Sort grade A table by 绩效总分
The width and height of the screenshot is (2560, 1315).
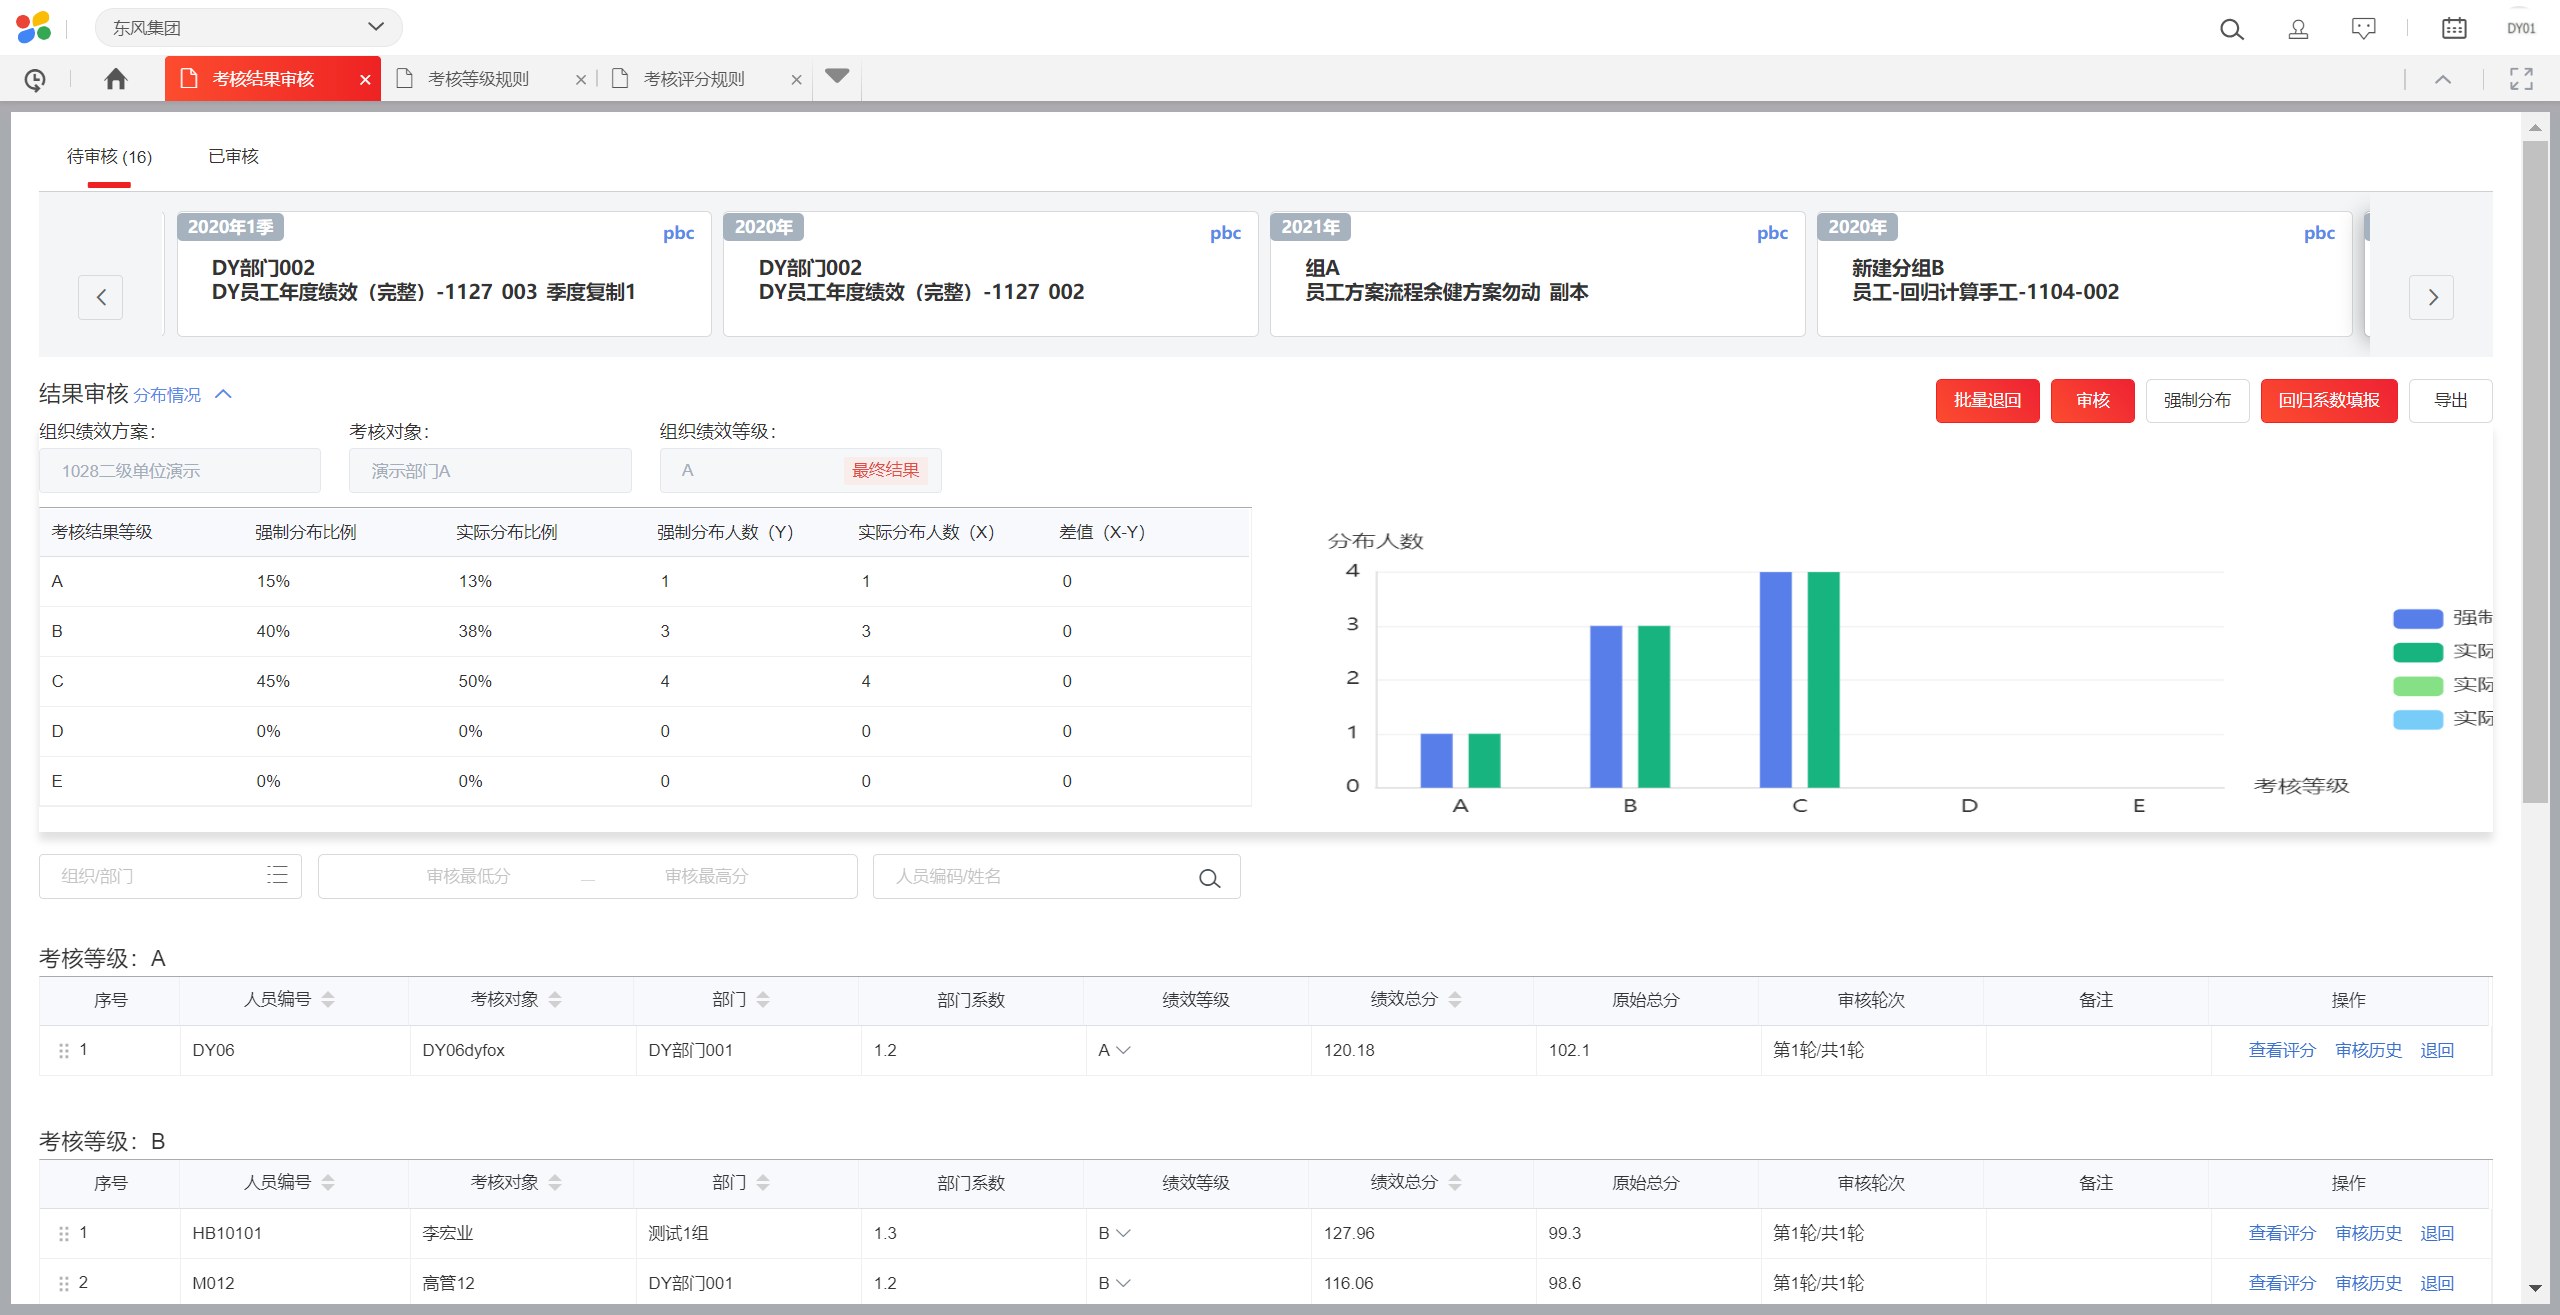(x=1455, y=1000)
